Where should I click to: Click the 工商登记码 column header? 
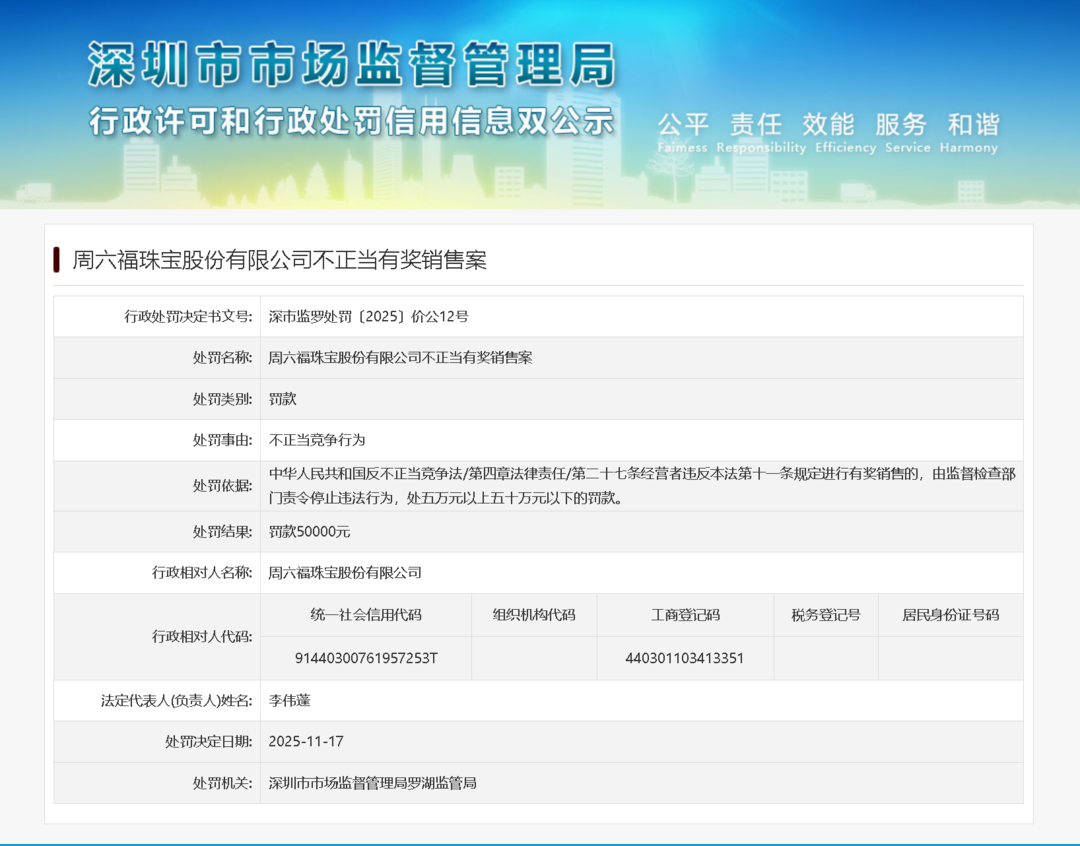tap(685, 615)
